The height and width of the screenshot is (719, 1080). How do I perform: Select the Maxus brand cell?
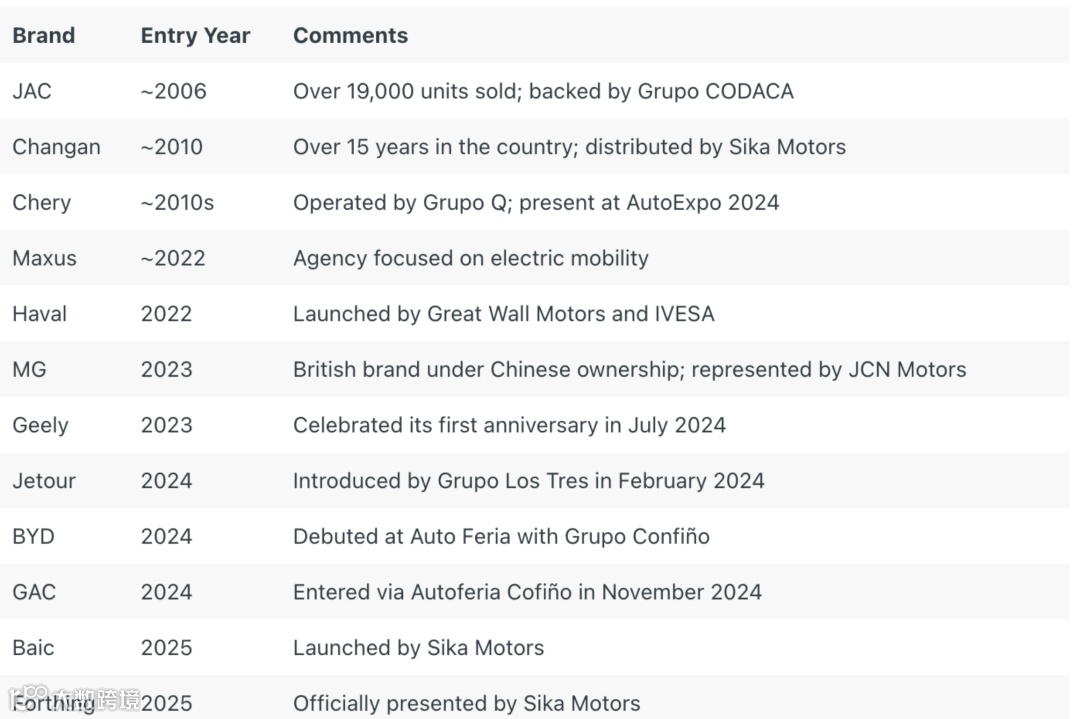coord(44,258)
